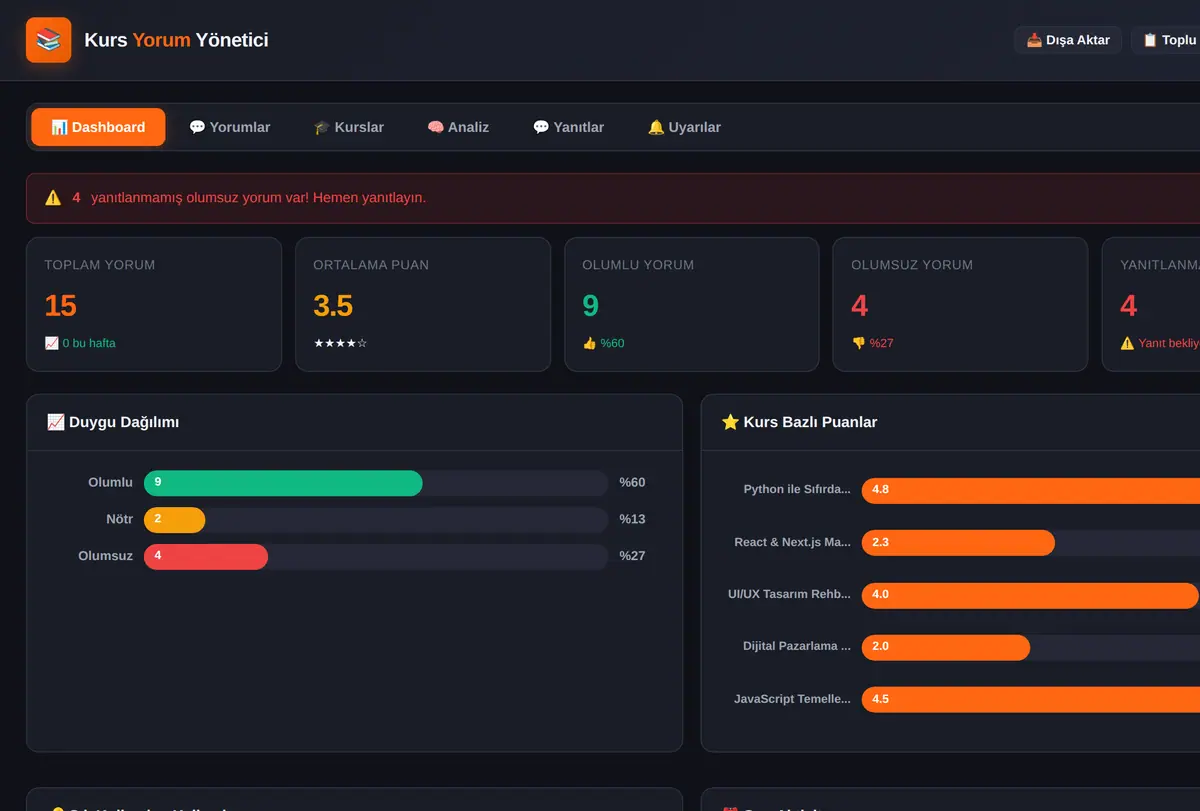This screenshot has width=1200, height=811.
Task: Click the '%60' label beside the Olumlu bar
Action: click(x=632, y=483)
